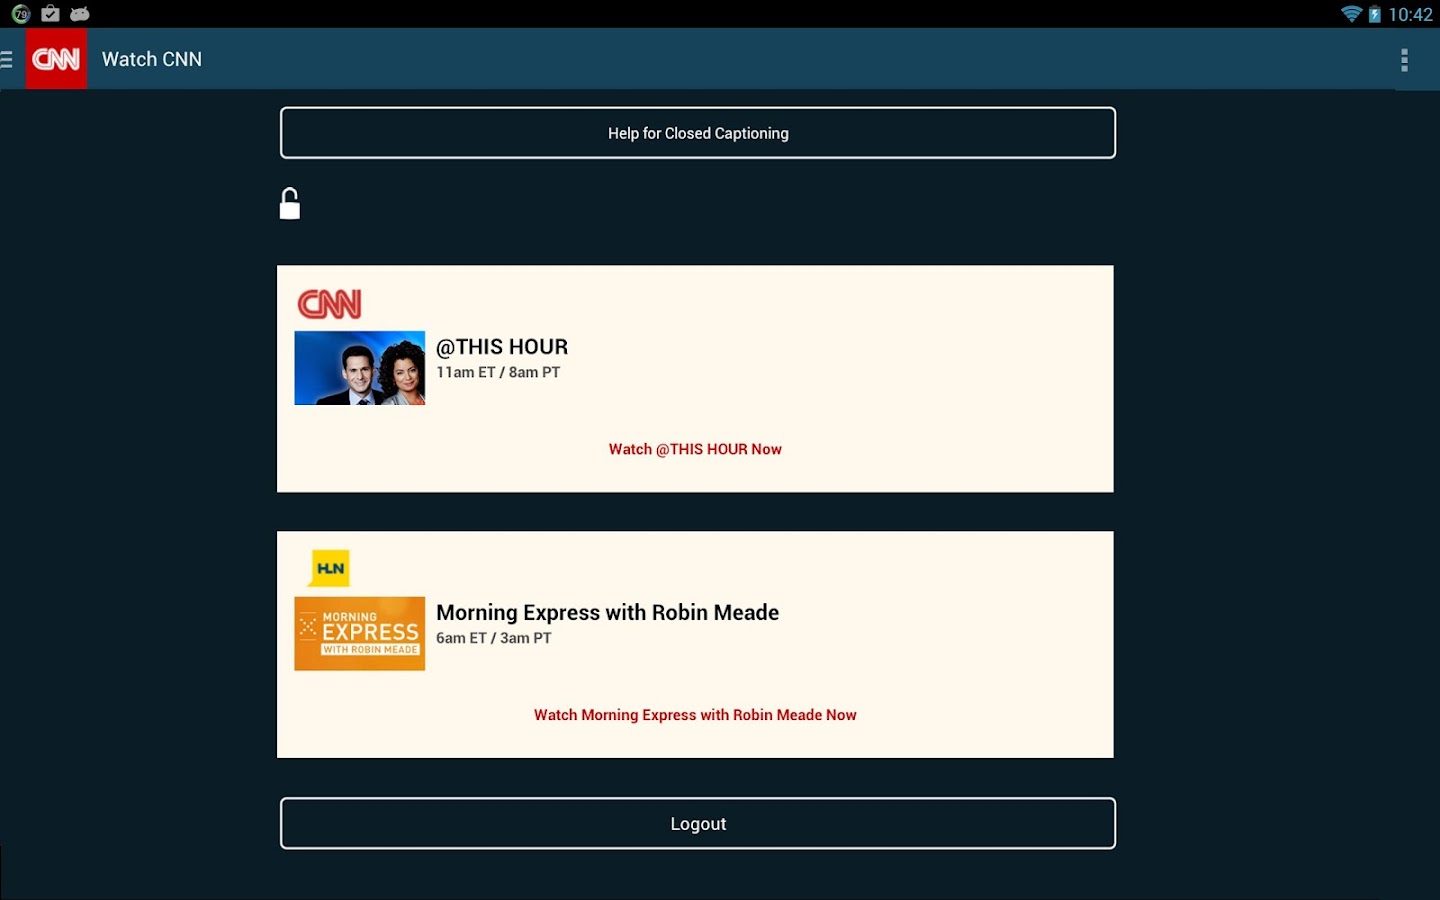Open the overflow menu

[1404, 59]
